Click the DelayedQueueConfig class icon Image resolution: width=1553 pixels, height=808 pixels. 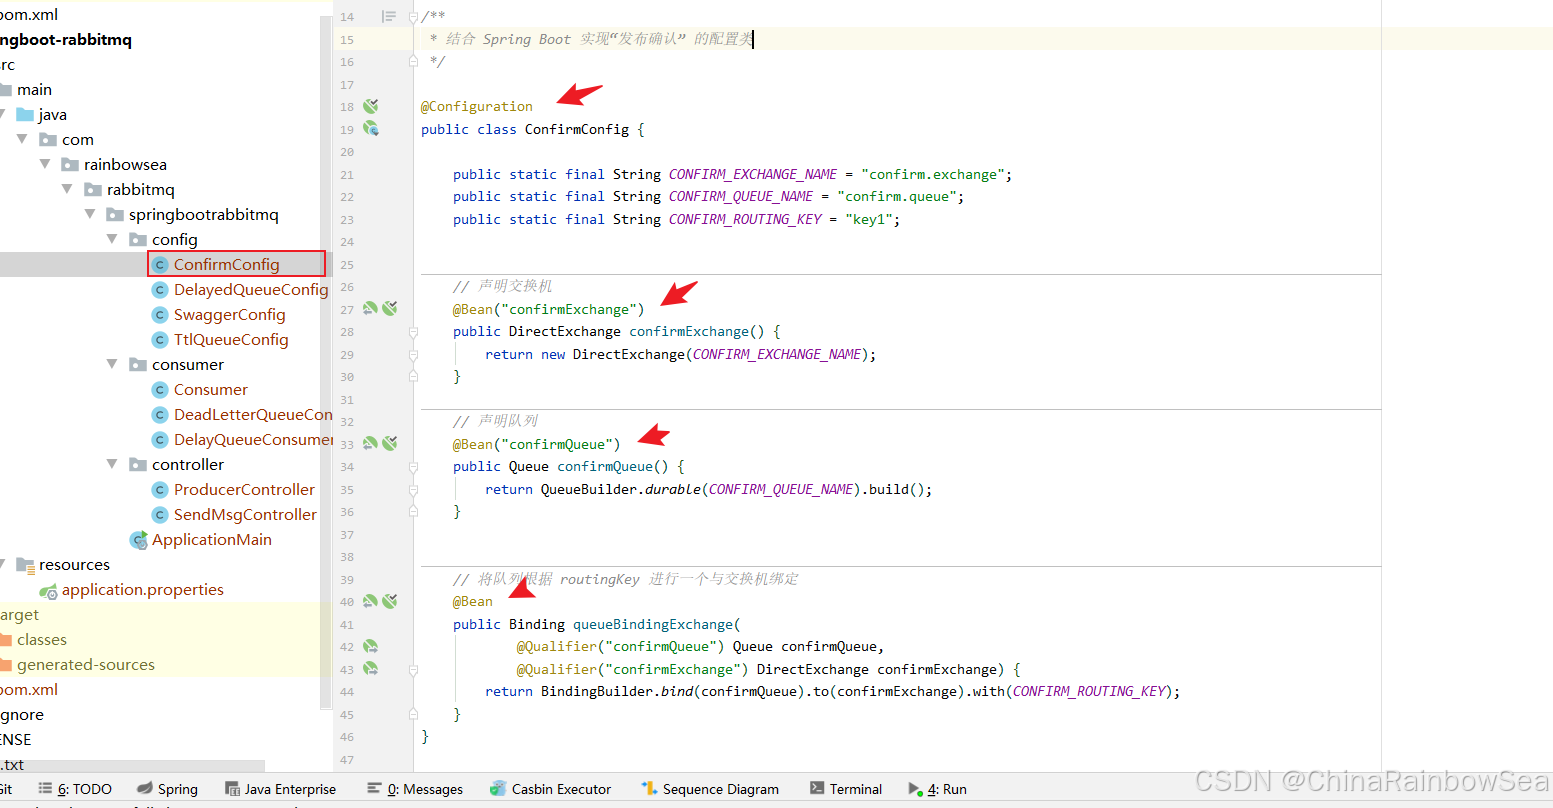coord(159,289)
